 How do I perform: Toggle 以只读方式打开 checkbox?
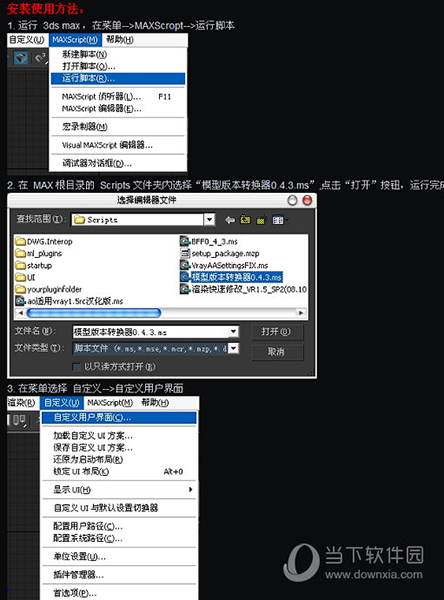77,367
